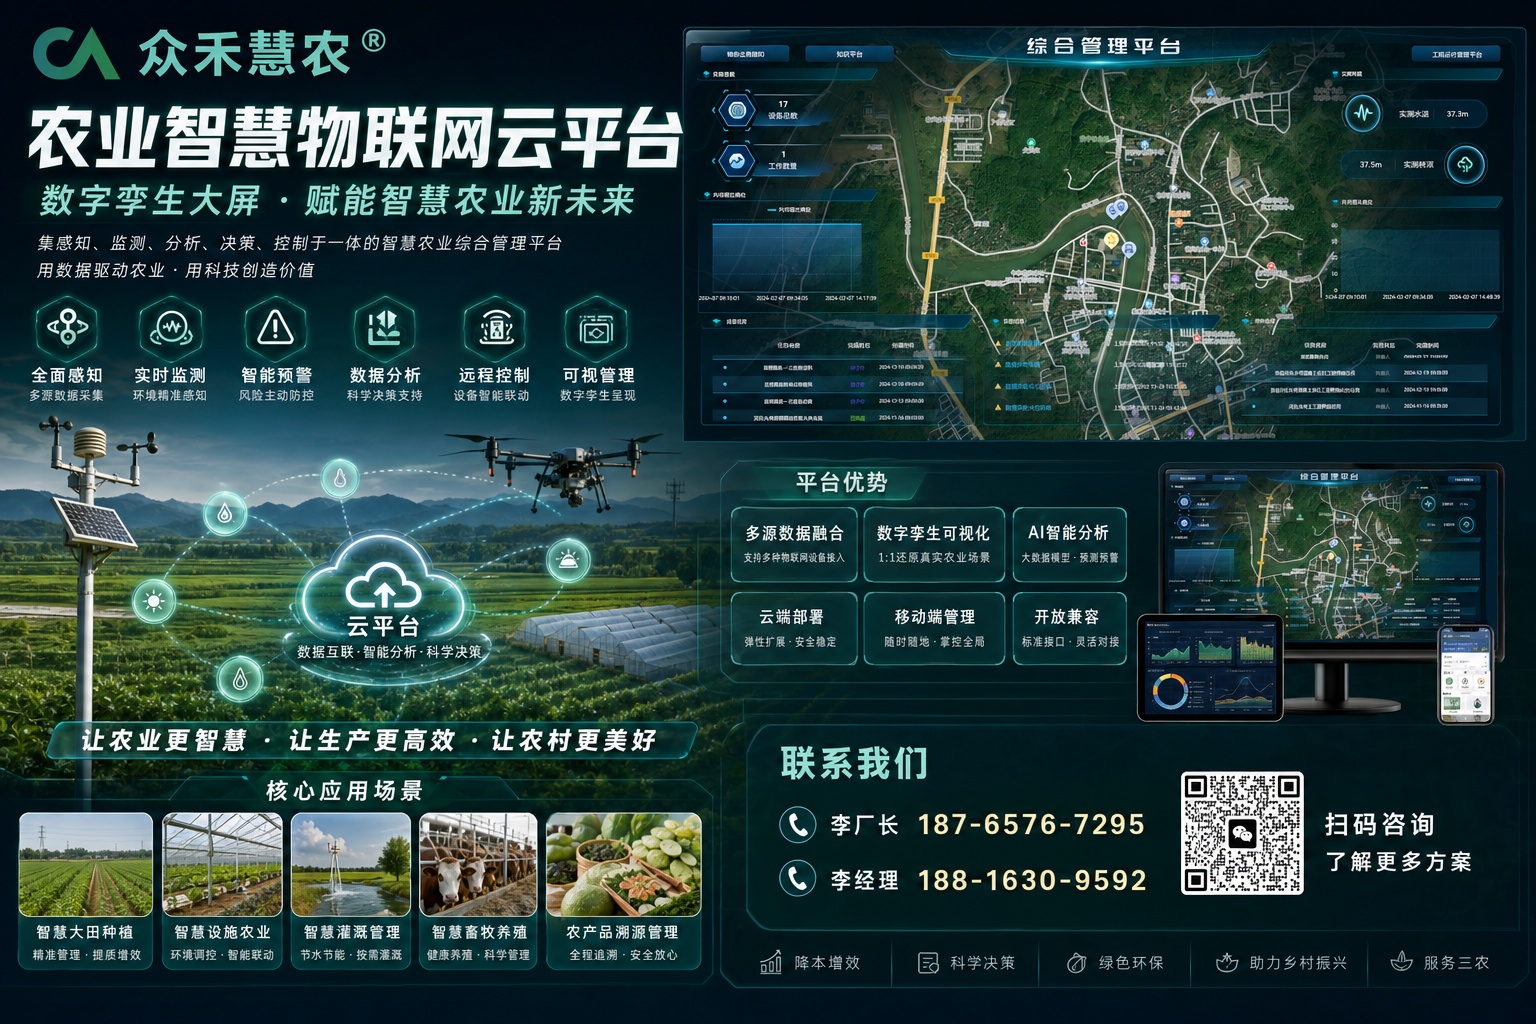Screen dimensions: 1536x1024
Task: Click the 扫码咨询 text
Action: click(x=1380, y=825)
